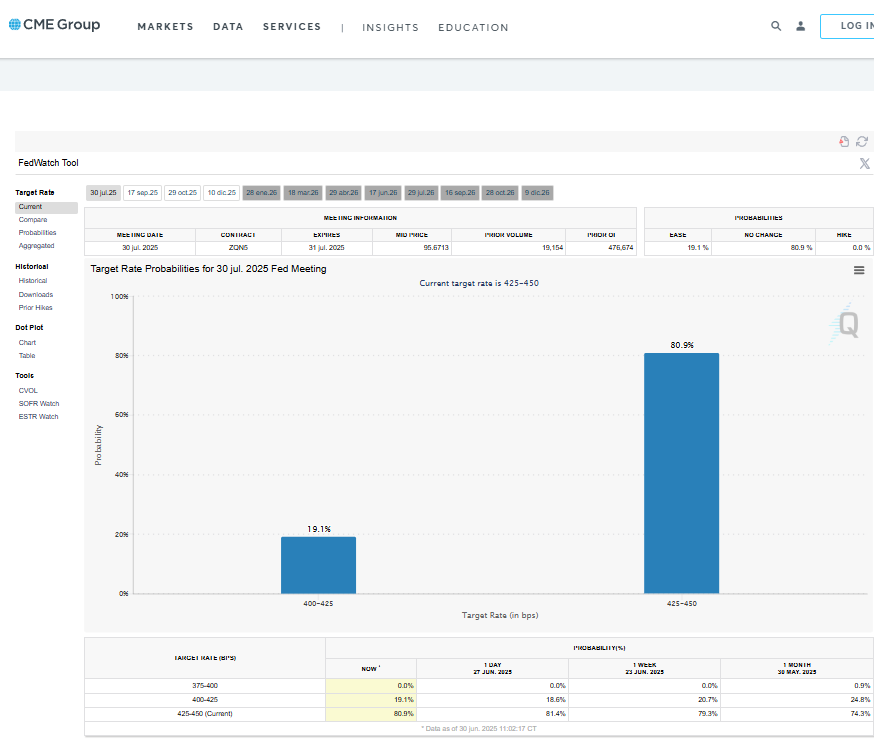
Task: Click the 476,674 prior OI cell
Action: click(x=601, y=248)
